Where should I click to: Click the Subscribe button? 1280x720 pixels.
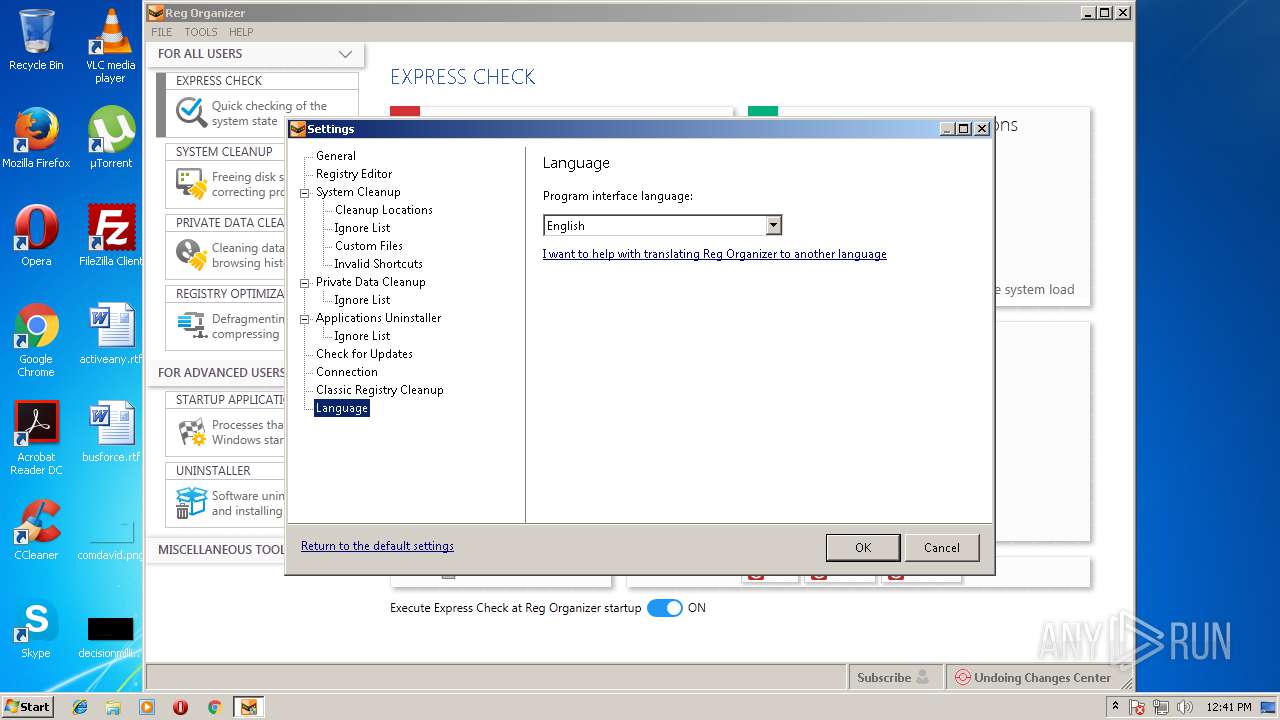(893, 677)
